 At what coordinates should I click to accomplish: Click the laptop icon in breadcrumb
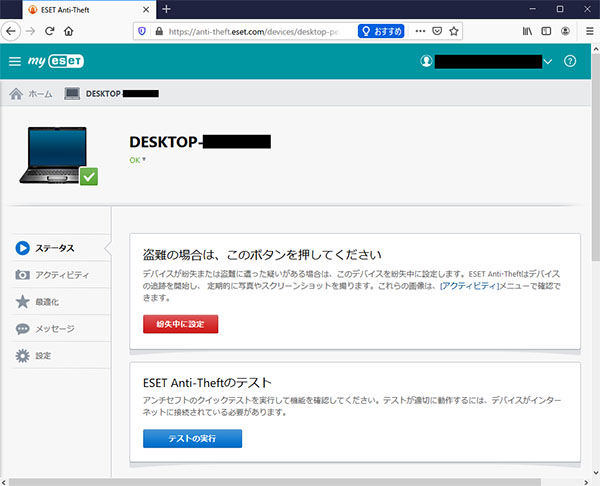pyautogui.click(x=72, y=94)
